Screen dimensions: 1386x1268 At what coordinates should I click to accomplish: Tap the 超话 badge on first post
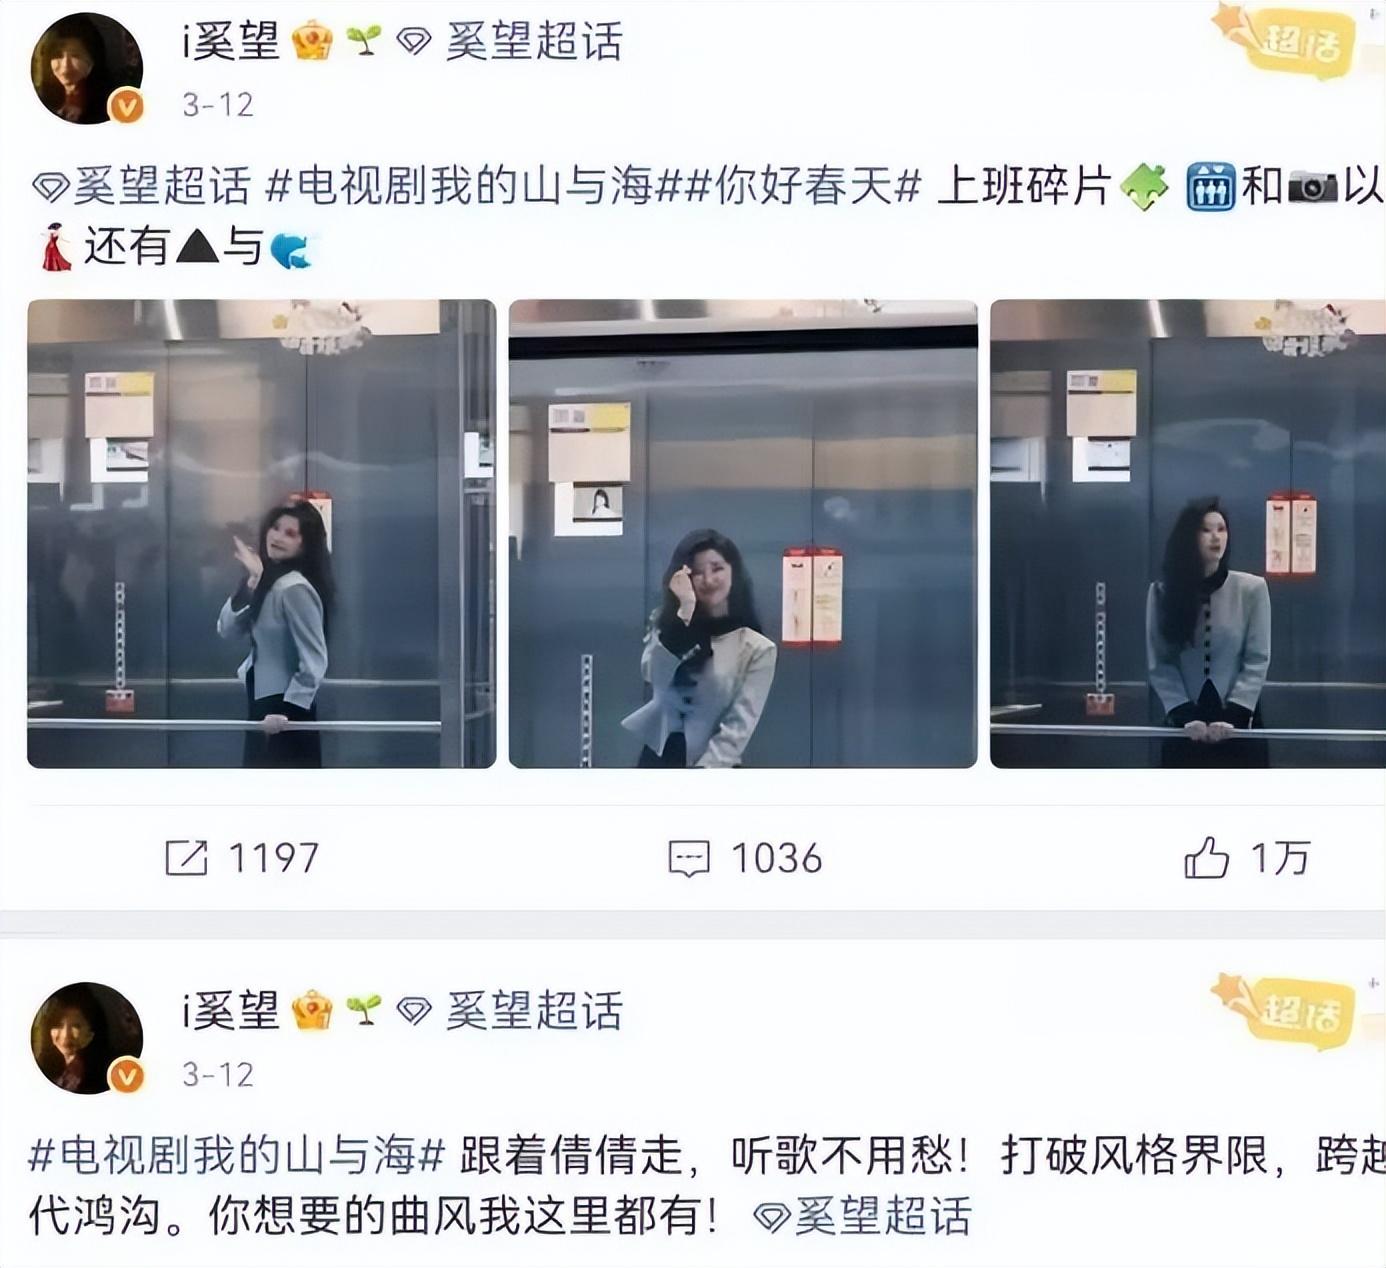1289,42
